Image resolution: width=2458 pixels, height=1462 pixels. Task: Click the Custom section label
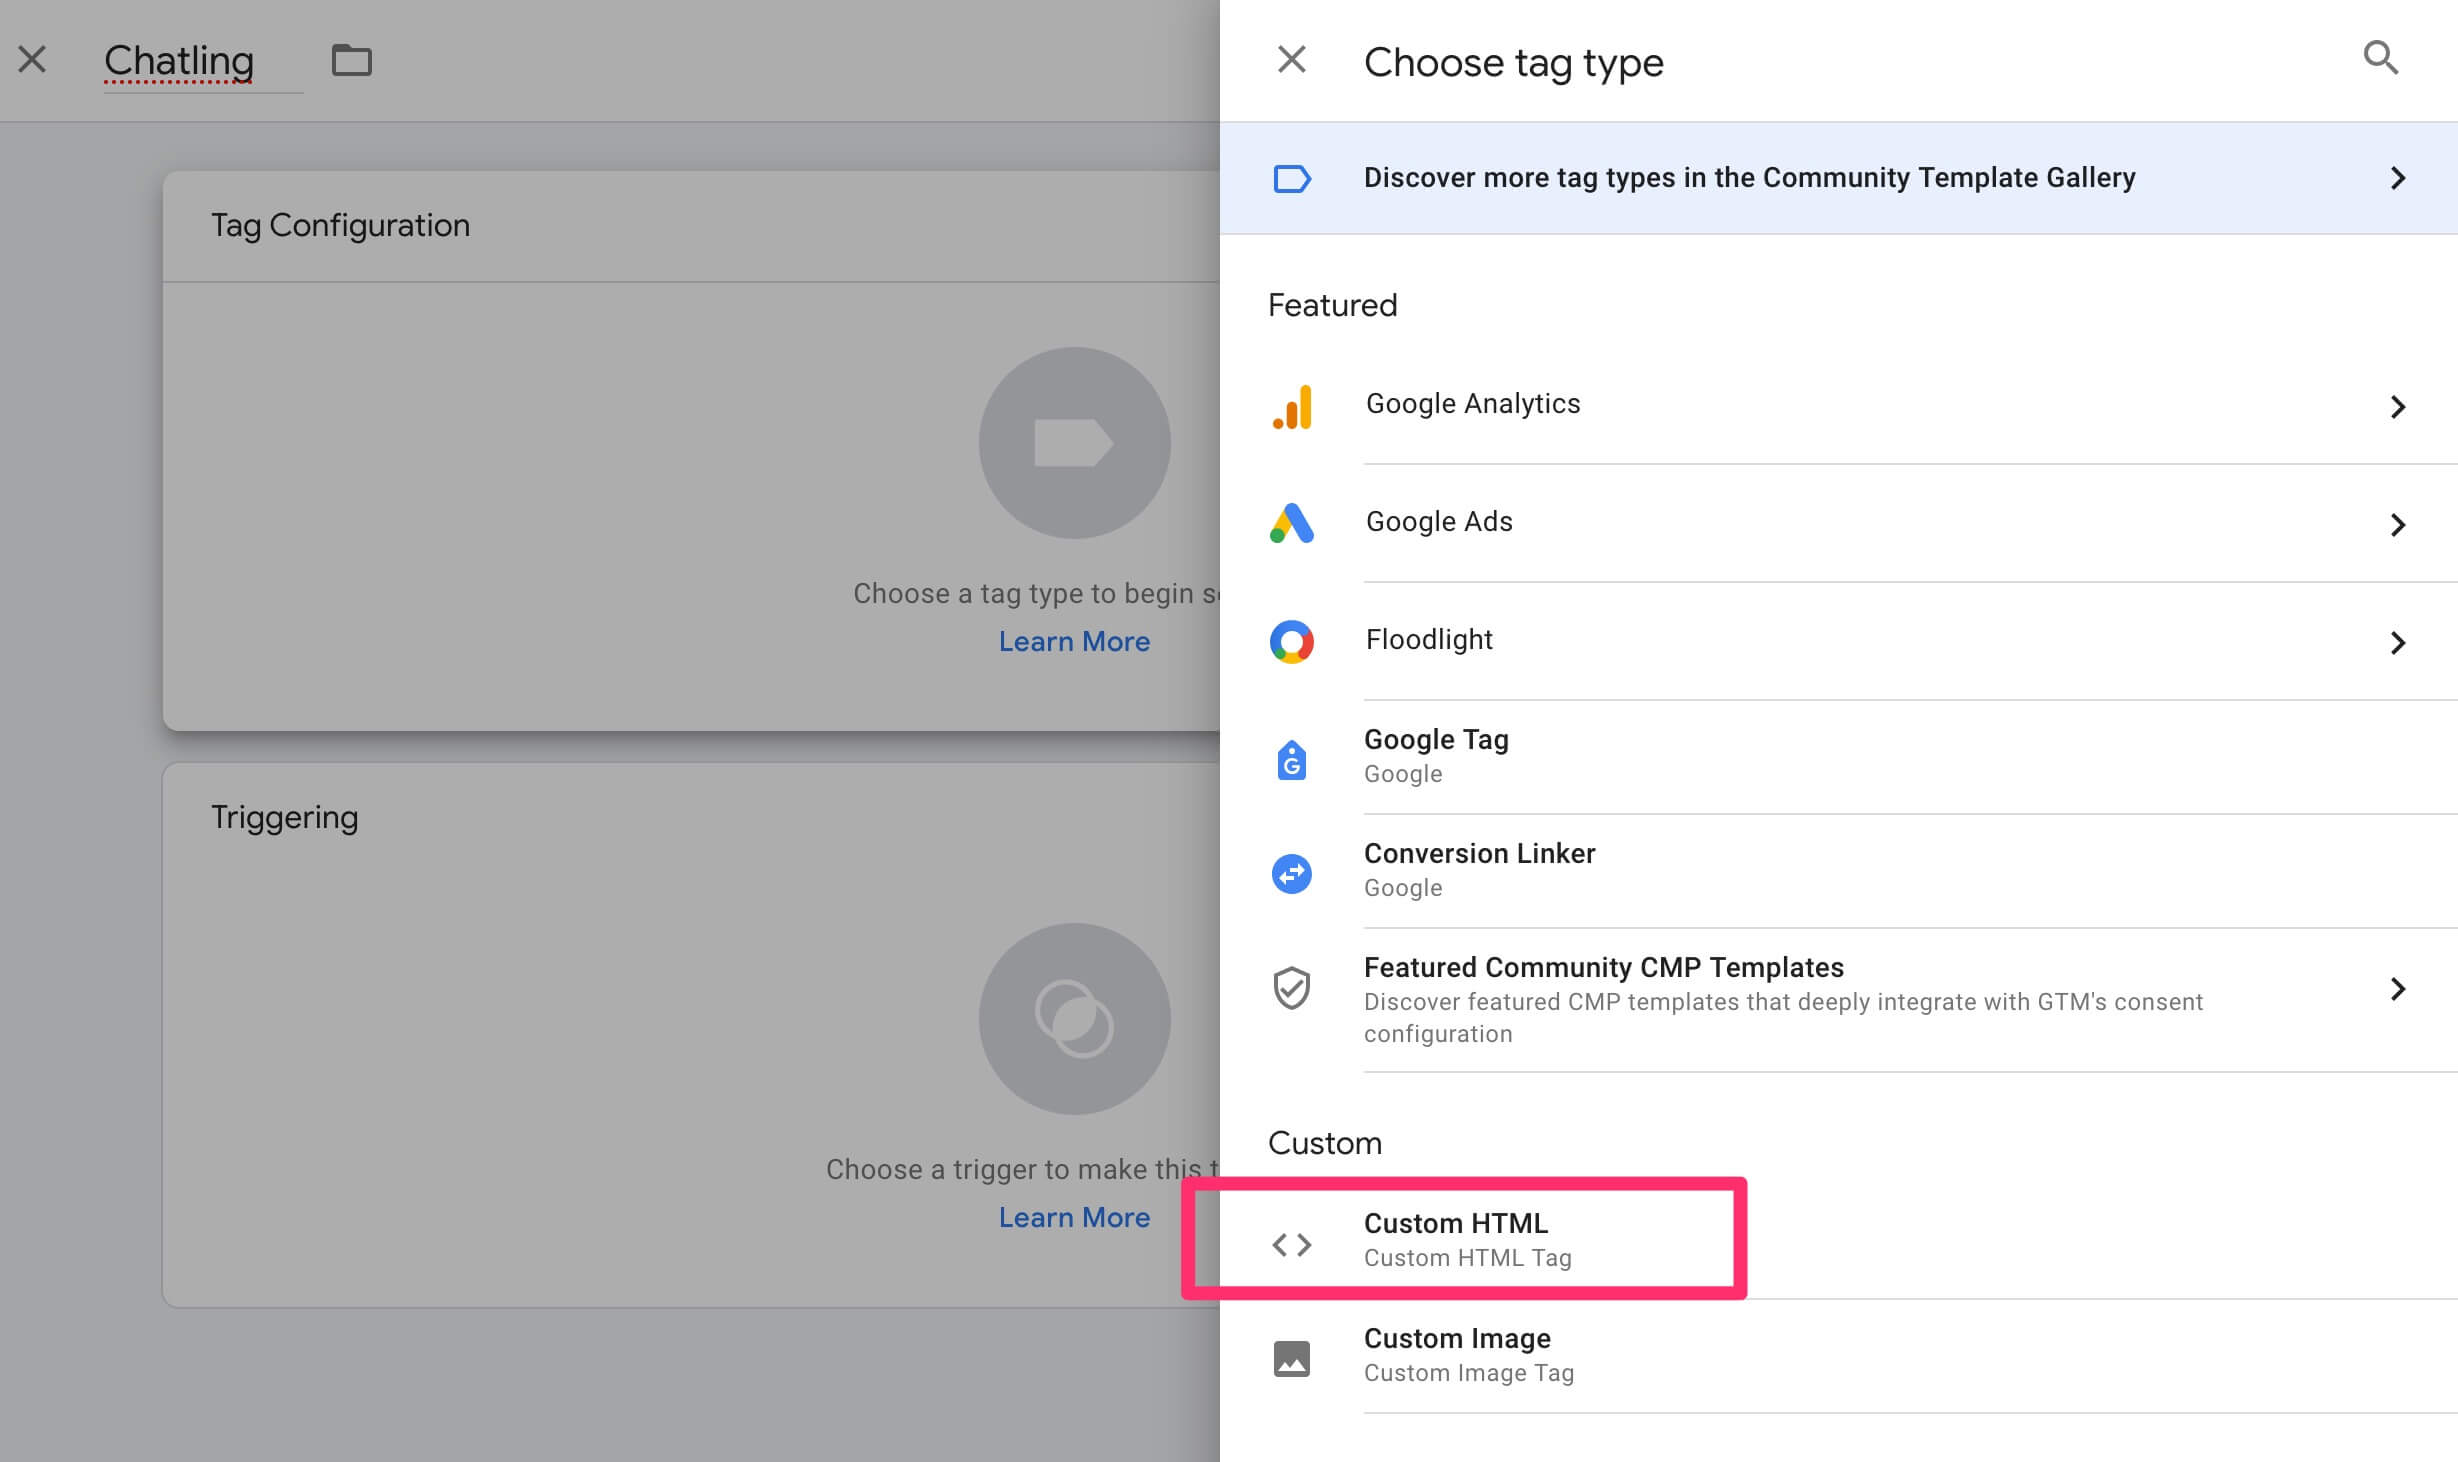pos(1324,1143)
